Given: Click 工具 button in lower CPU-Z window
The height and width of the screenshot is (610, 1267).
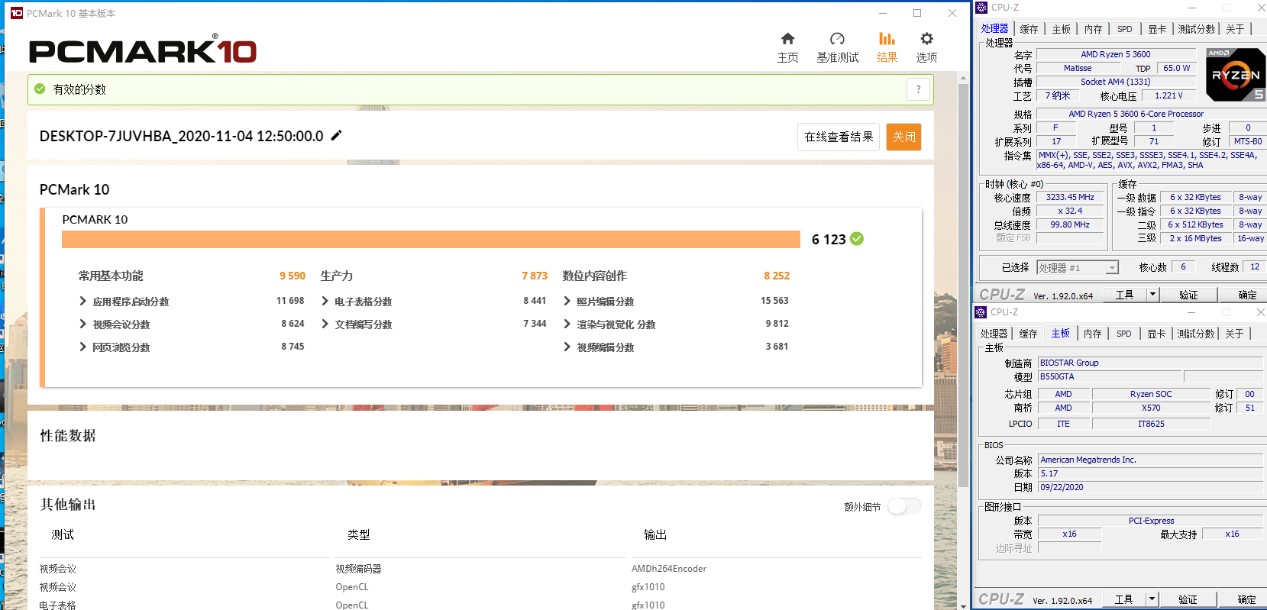Looking at the screenshot, I should pyautogui.click(x=1124, y=600).
